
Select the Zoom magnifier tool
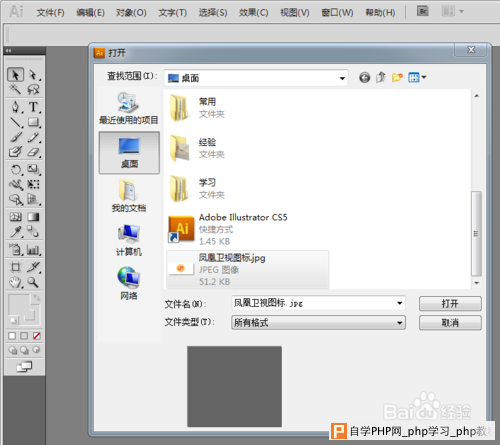33,282
